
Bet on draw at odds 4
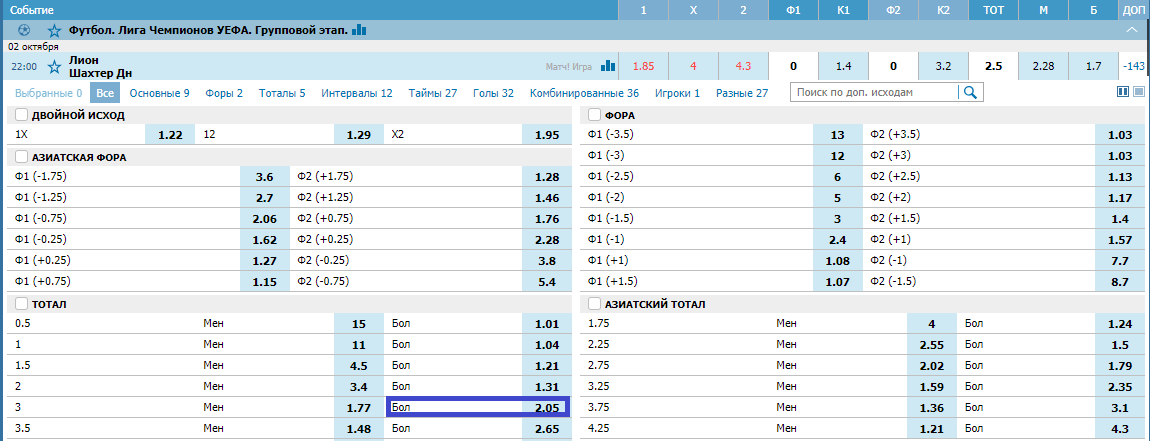tap(693, 66)
